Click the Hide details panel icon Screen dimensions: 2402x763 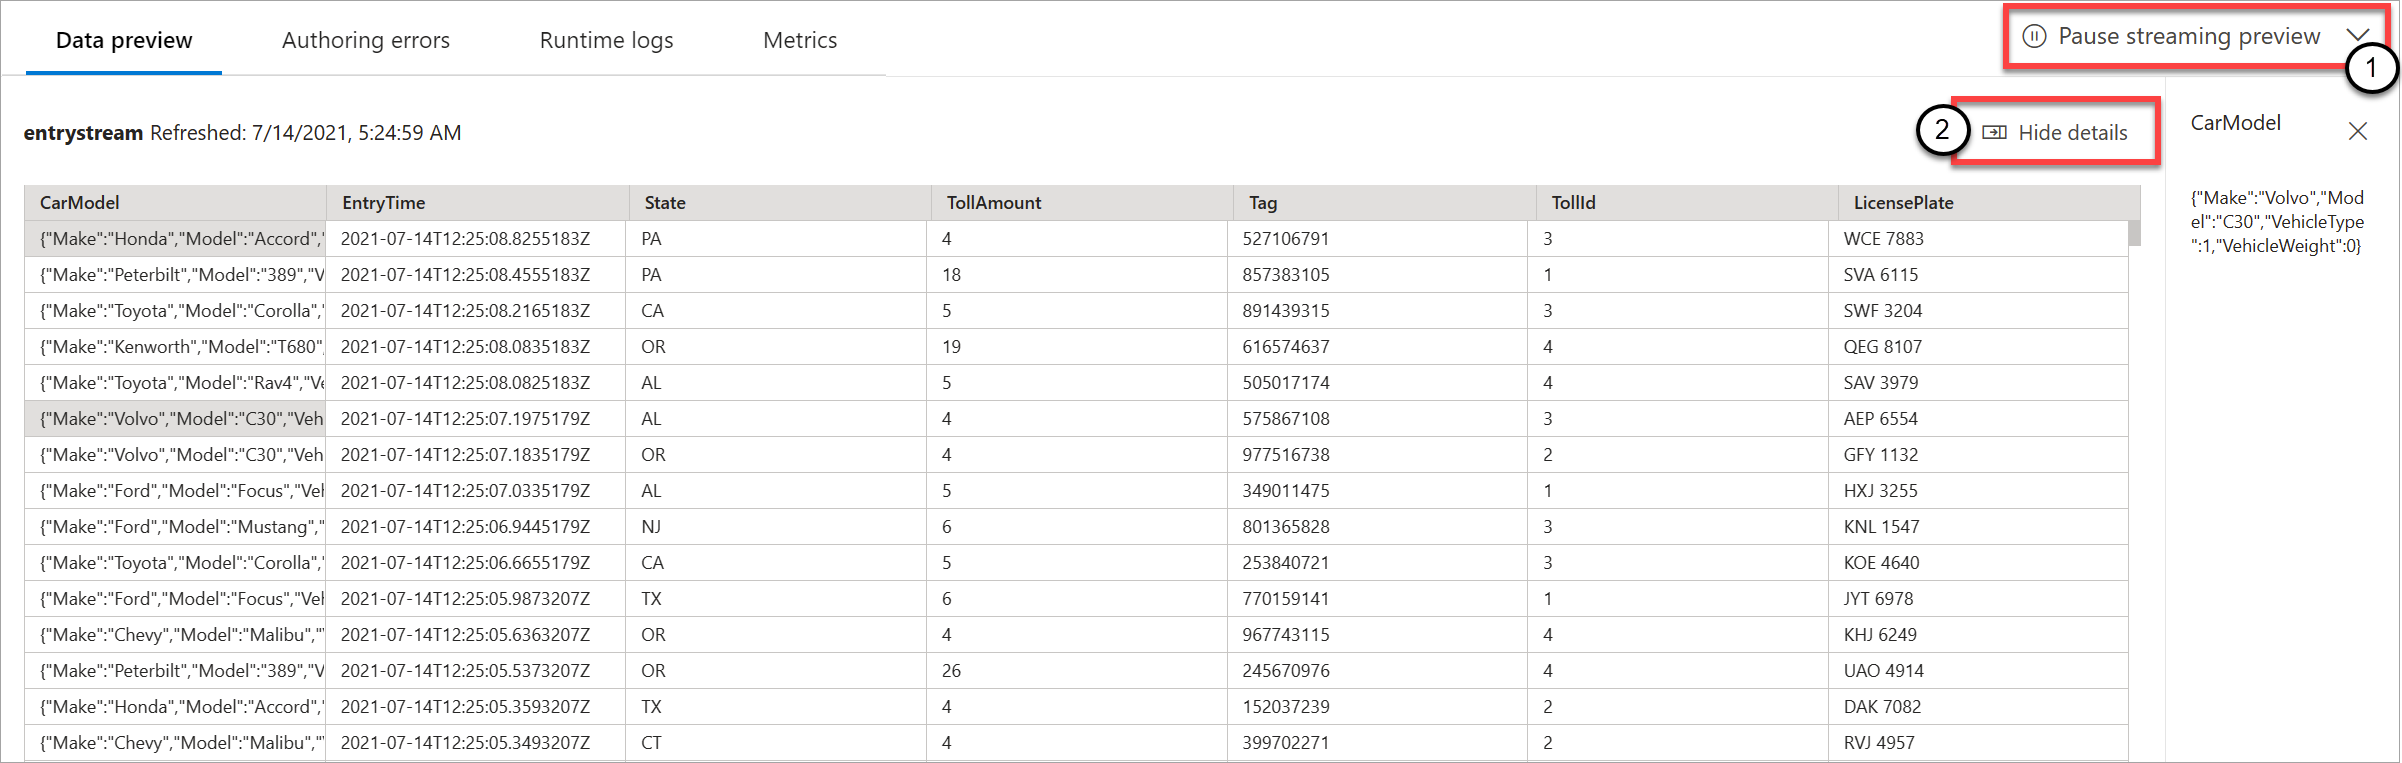(1994, 133)
